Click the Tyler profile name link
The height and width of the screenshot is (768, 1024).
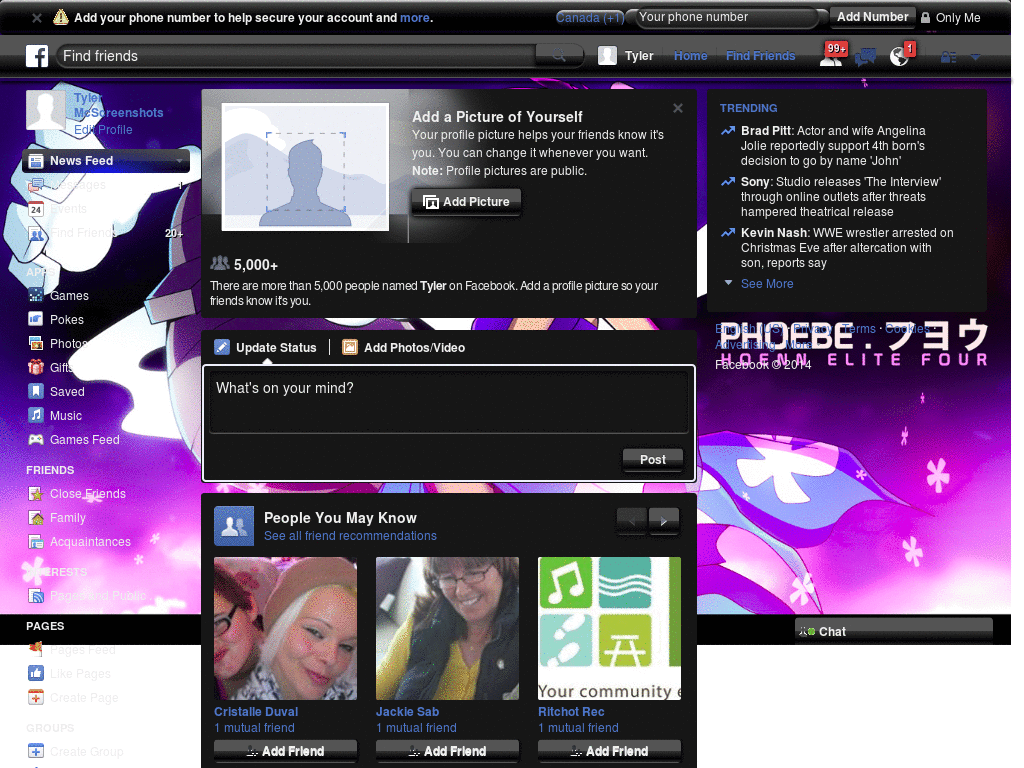click(x=639, y=56)
